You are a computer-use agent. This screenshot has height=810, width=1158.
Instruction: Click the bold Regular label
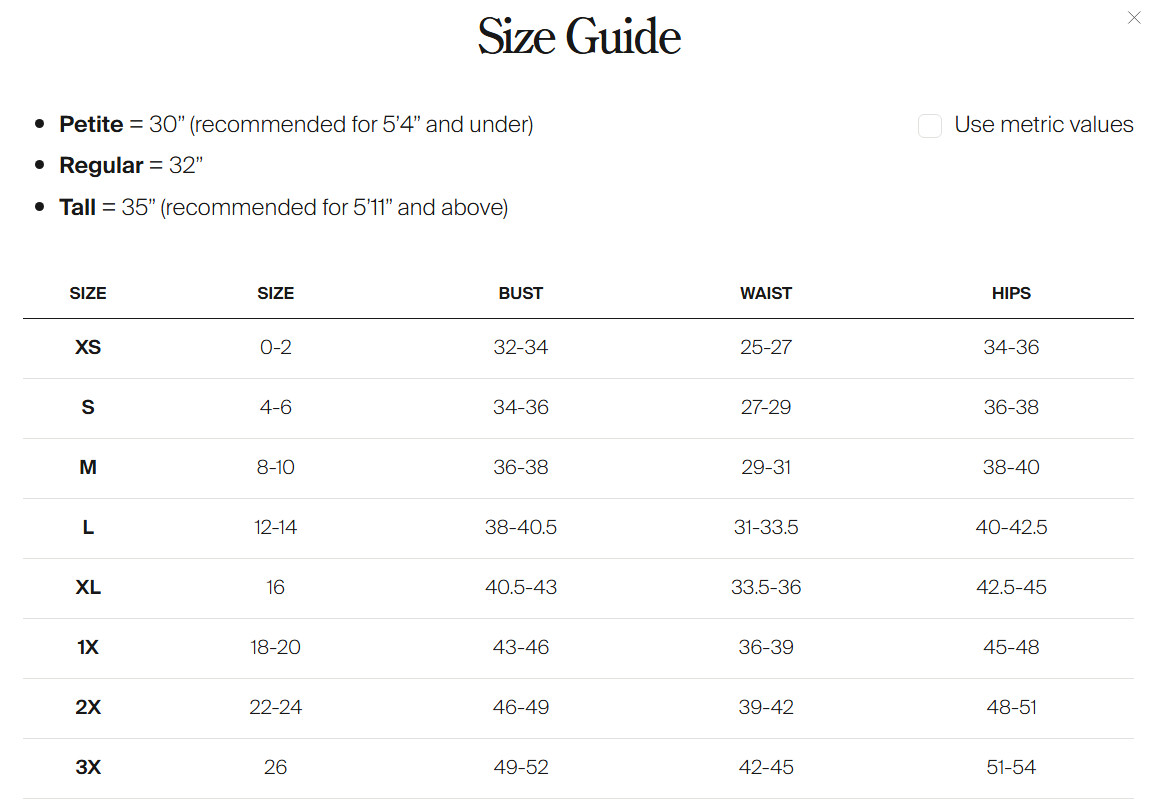pos(101,166)
